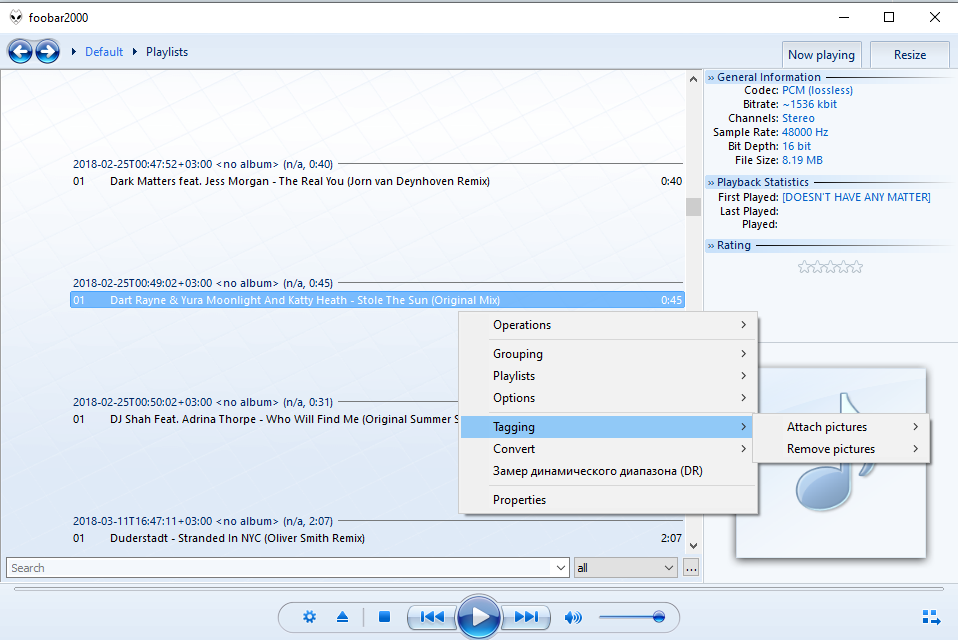Skip to the next track
Viewport: 958px width, 640px height.
point(526,617)
